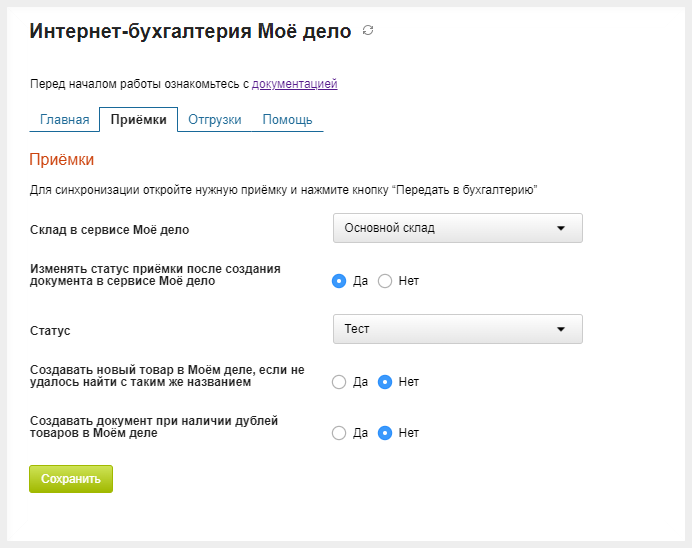This screenshot has width=692, height=548.
Task: Select the Приёмки tab
Action: [139, 120]
